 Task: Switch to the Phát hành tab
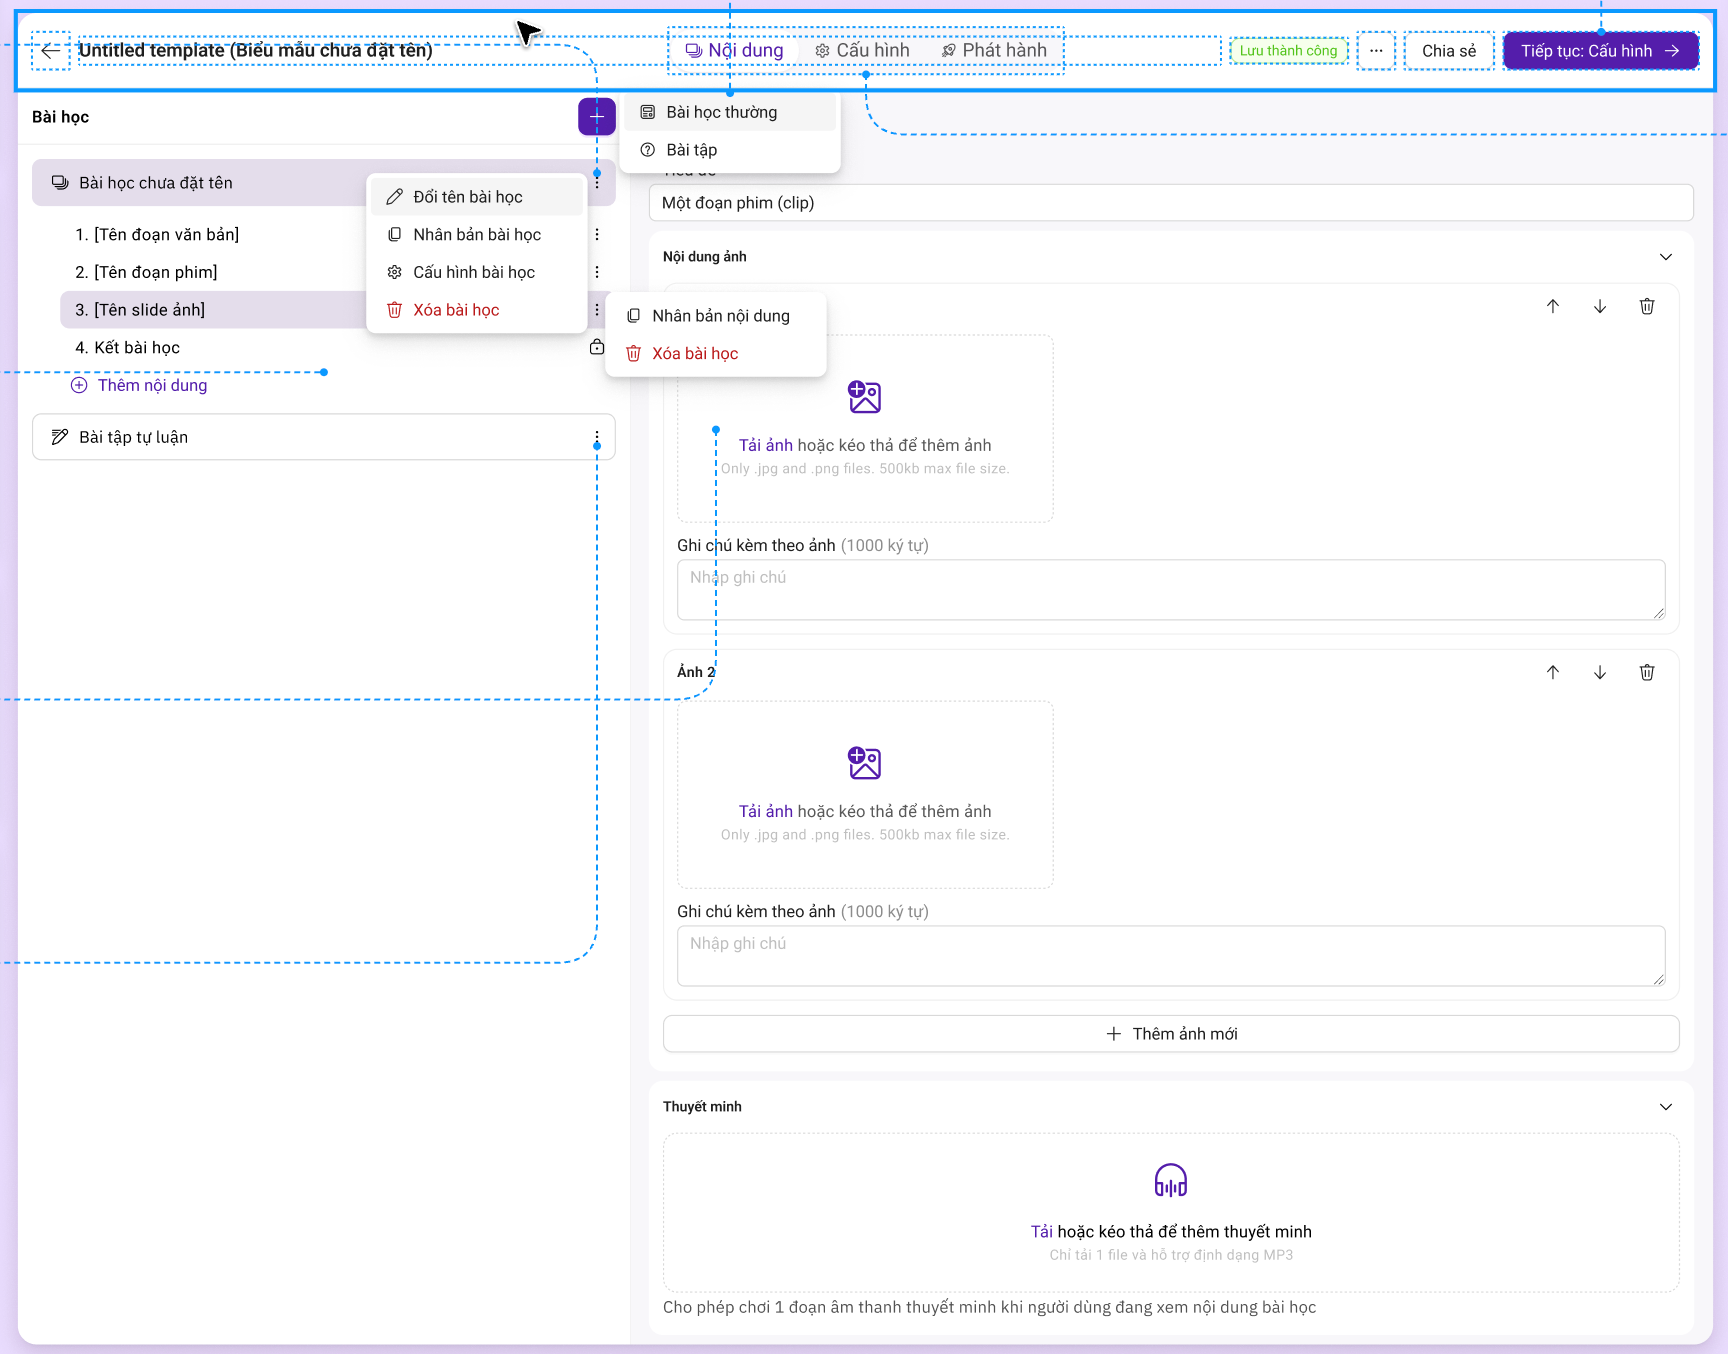coord(994,51)
